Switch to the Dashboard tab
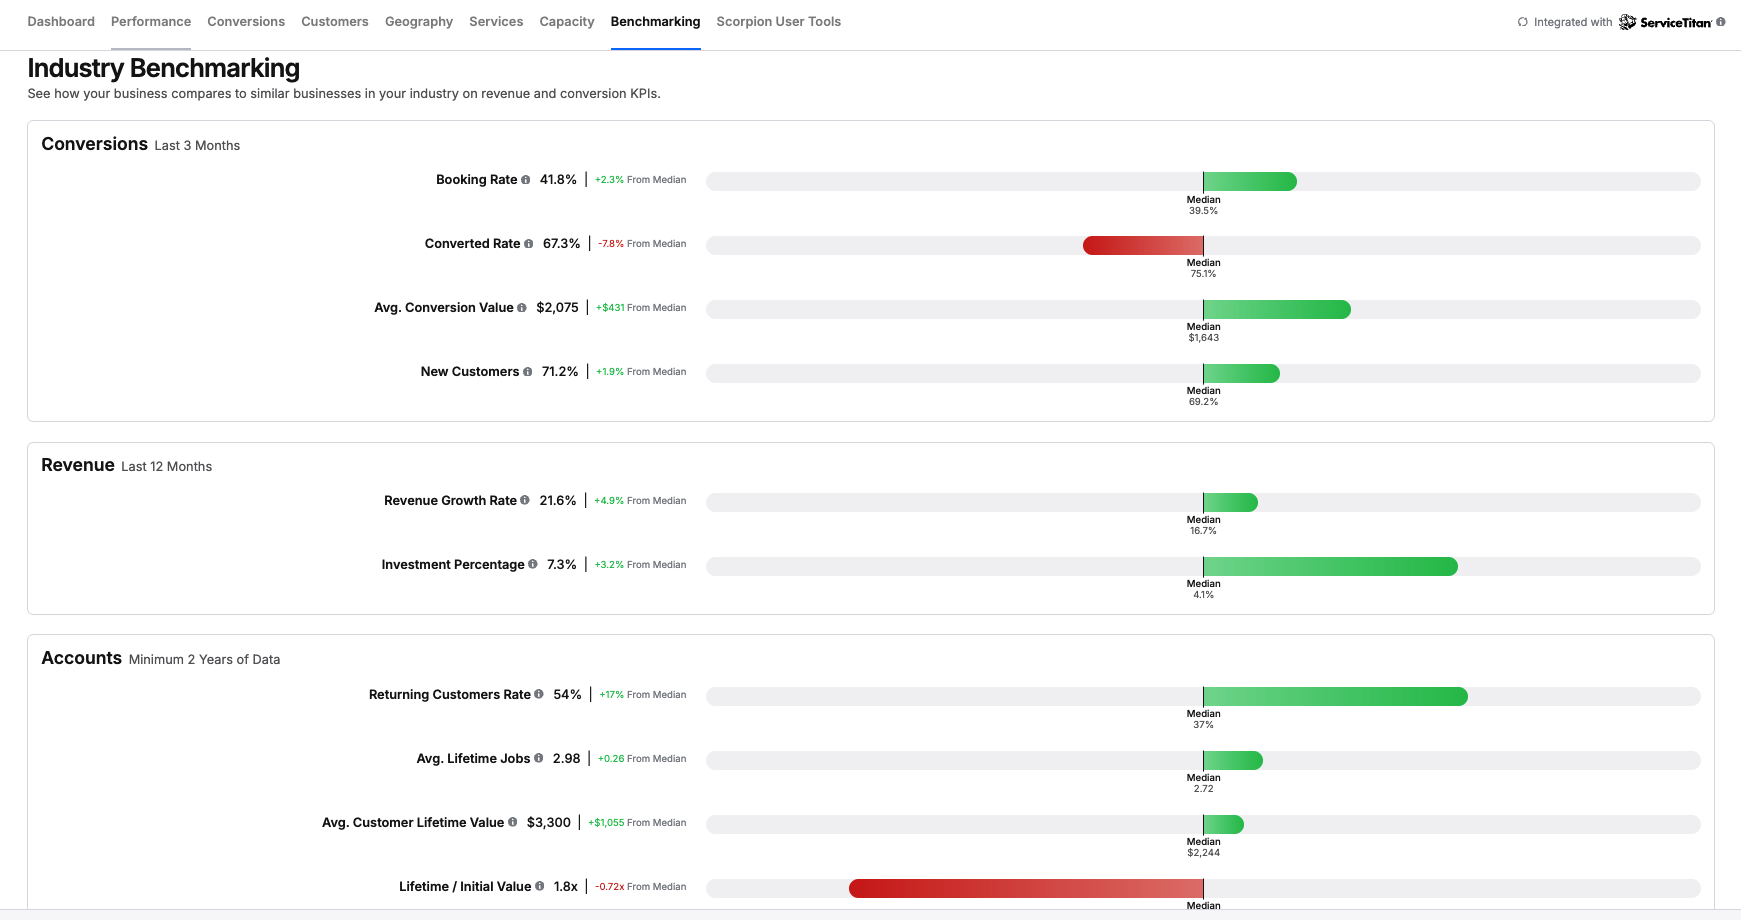 tap(61, 22)
